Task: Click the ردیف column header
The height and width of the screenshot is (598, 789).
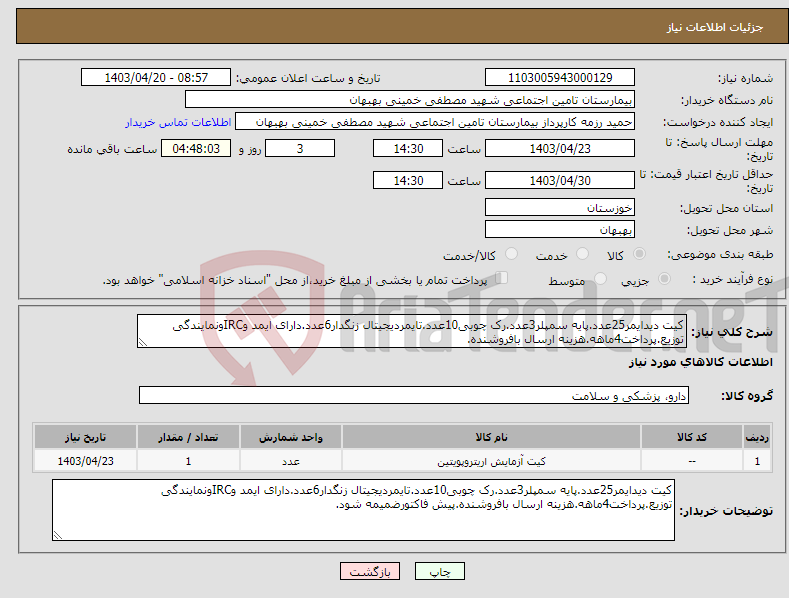Action: (757, 437)
